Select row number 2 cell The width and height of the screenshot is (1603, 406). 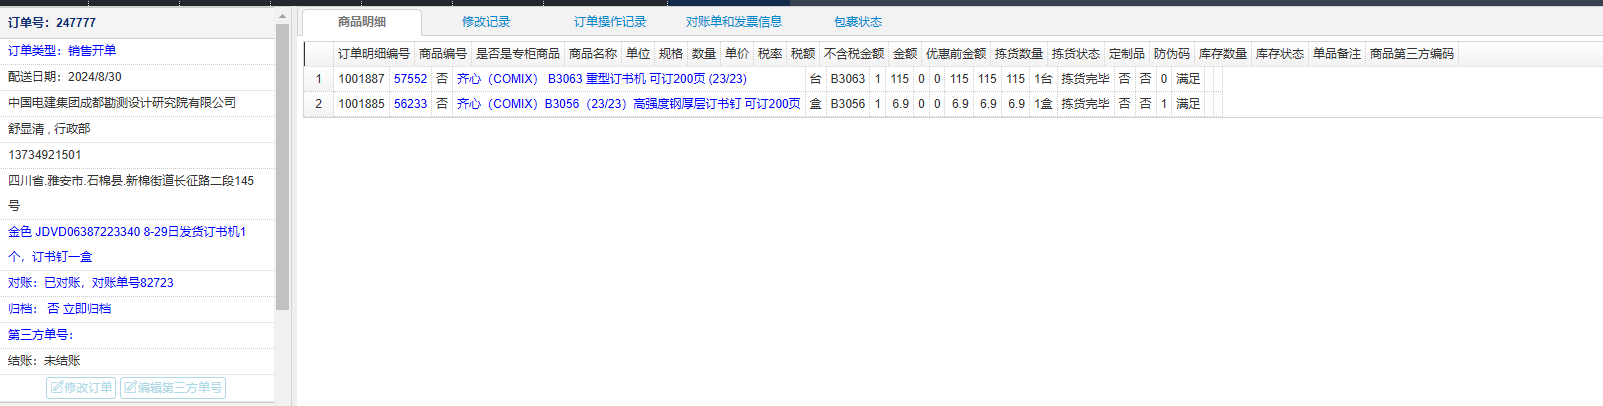click(319, 104)
